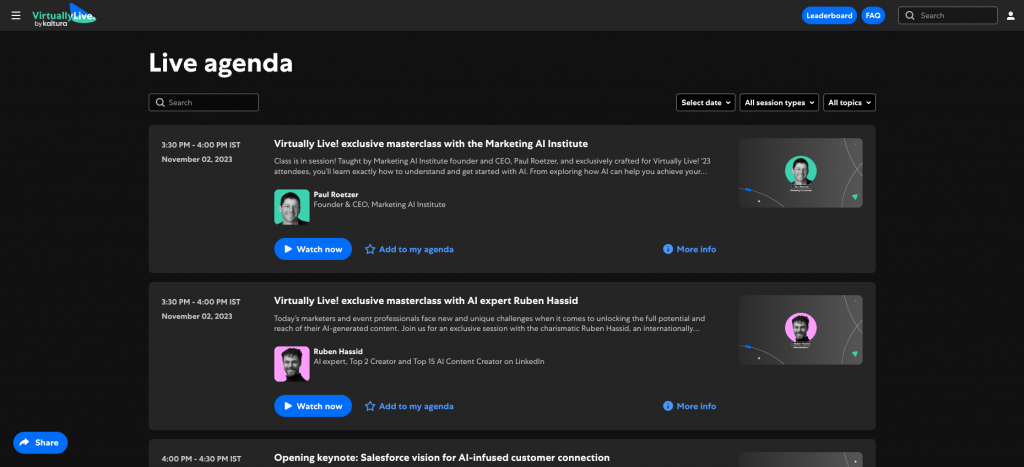
Task: Click Ruben Hassid's profile photo
Action: [291, 364]
